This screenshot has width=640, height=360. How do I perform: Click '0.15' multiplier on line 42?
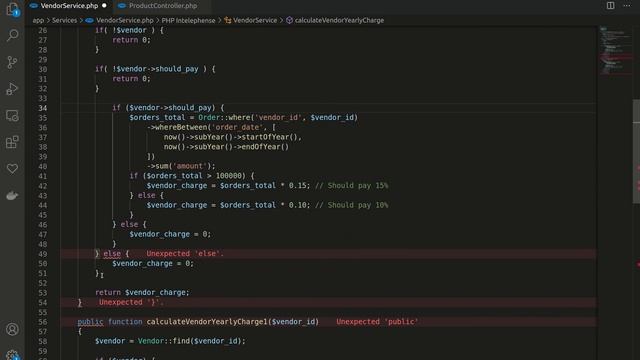(297, 186)
